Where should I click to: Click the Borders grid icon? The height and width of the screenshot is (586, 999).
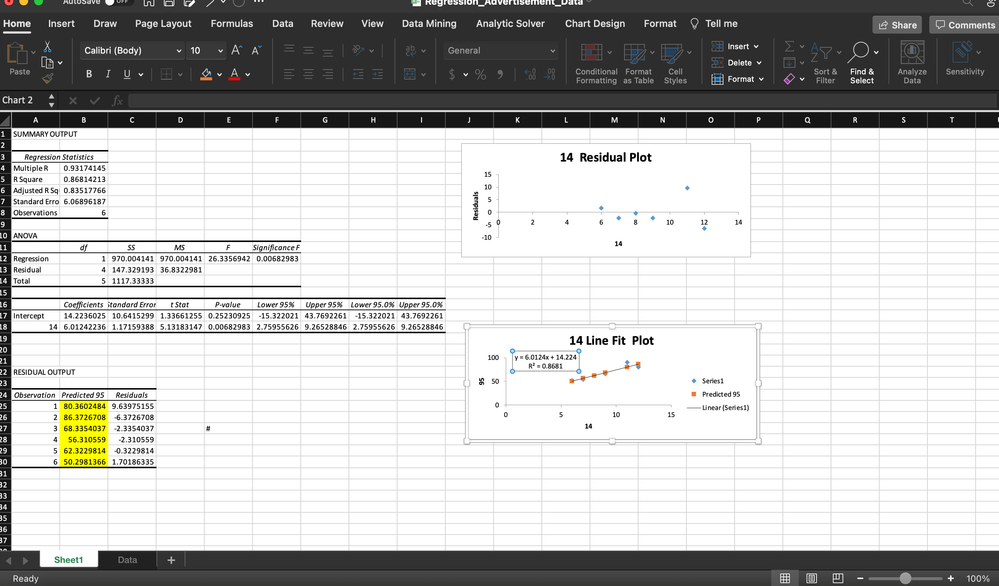[166, 74]
